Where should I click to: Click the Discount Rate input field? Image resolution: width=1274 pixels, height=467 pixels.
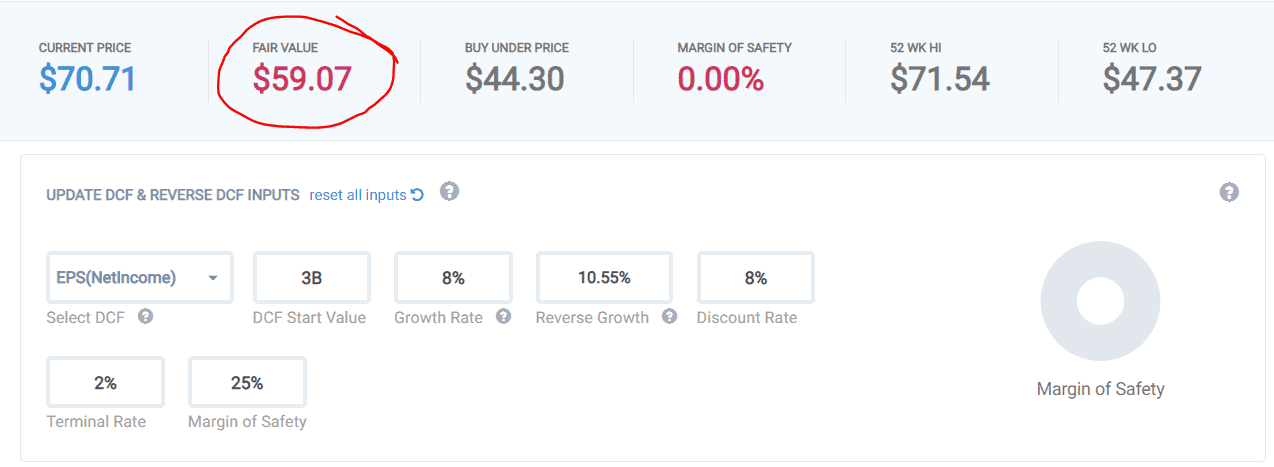point(755,278)
